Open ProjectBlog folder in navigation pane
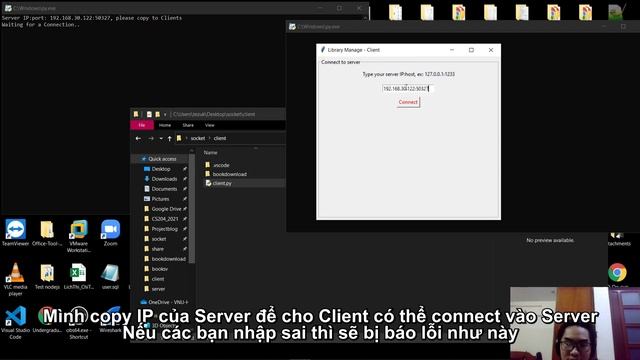640x360 pixels. pos(164,229)
